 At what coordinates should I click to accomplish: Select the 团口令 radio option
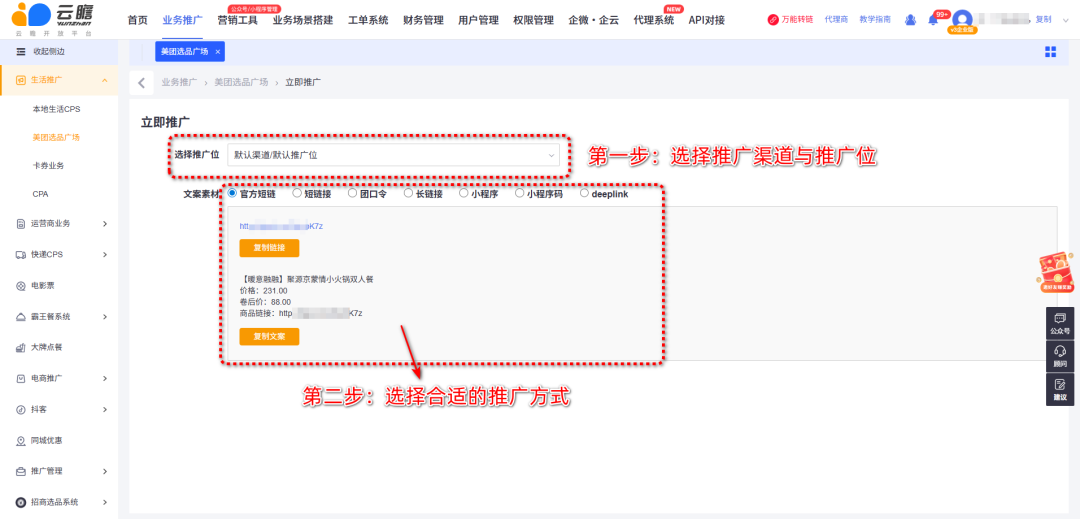[353, 193]
